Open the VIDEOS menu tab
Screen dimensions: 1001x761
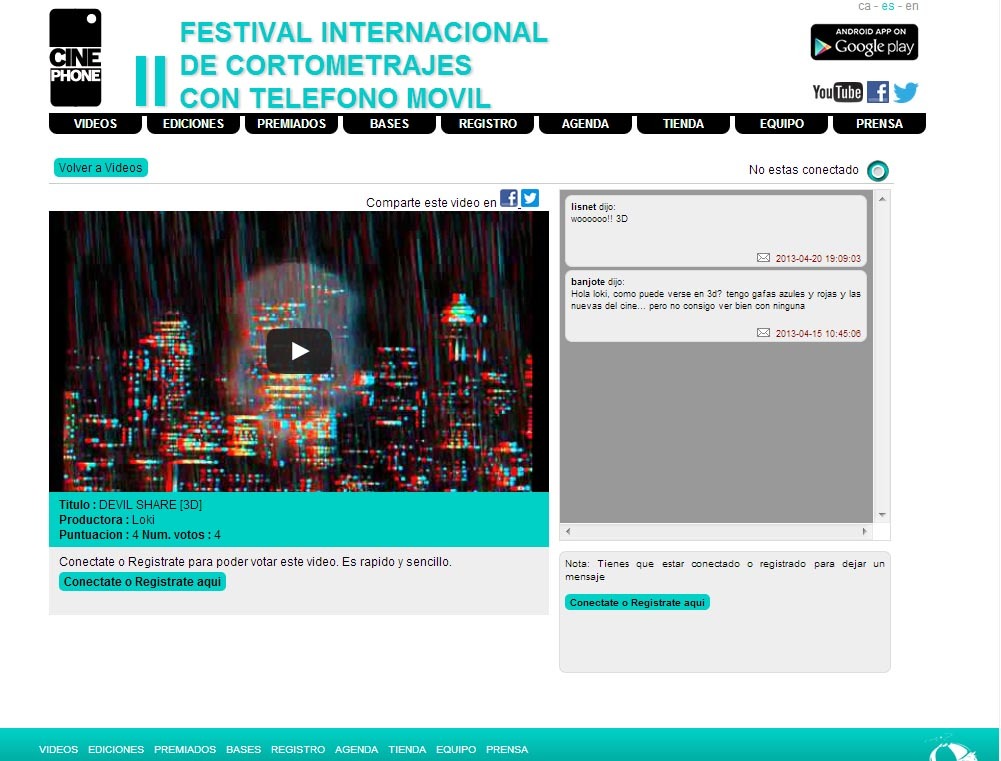pos(96,124)
